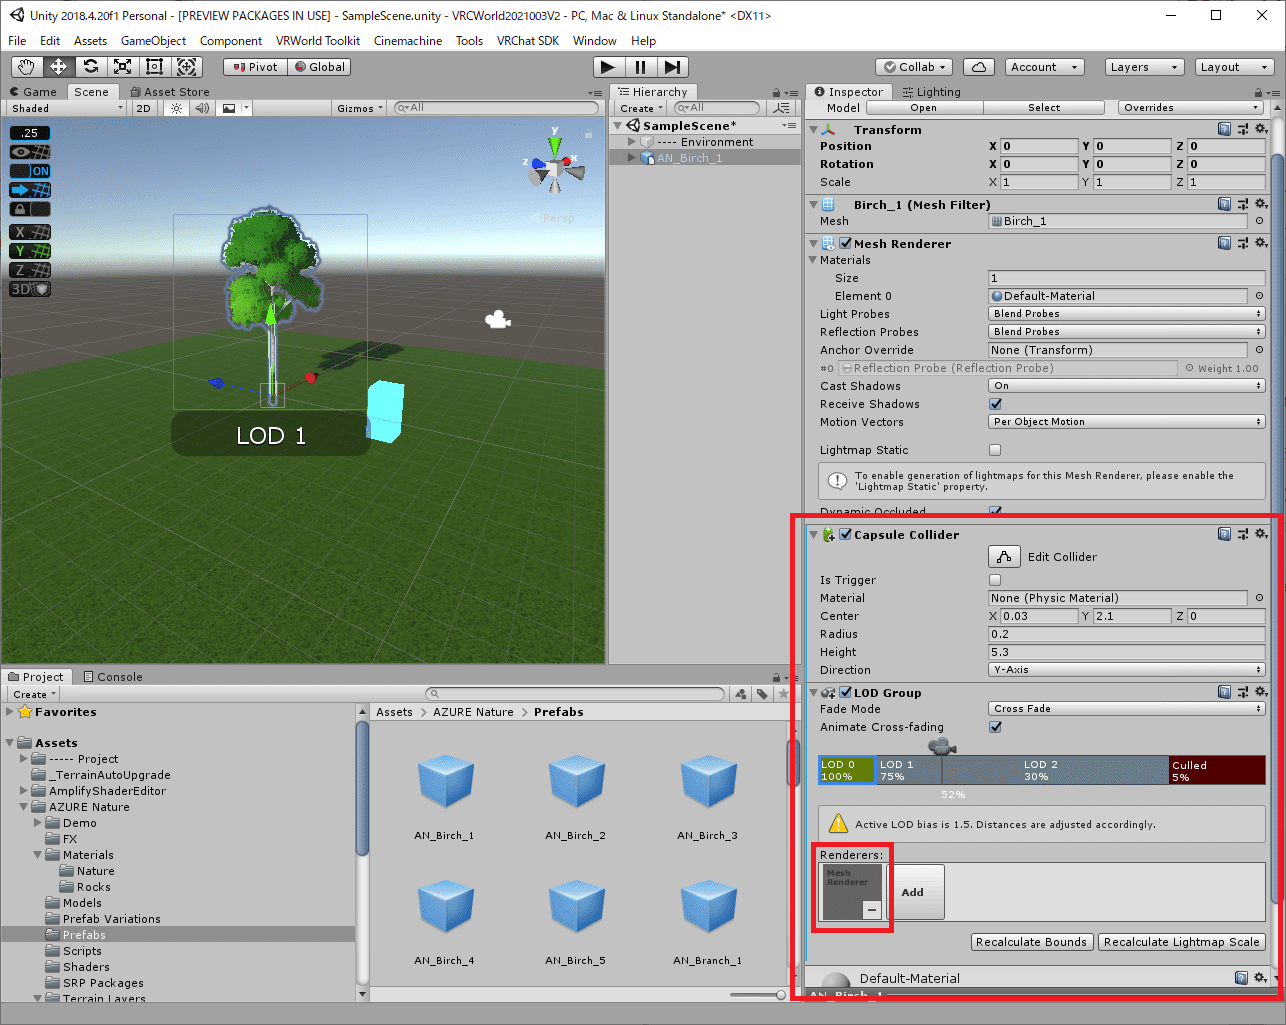Image resolution: width=1286 pixels, height=1025 pixels.
Task: Open the VRChat SDK menu
Action: [527, 41]
